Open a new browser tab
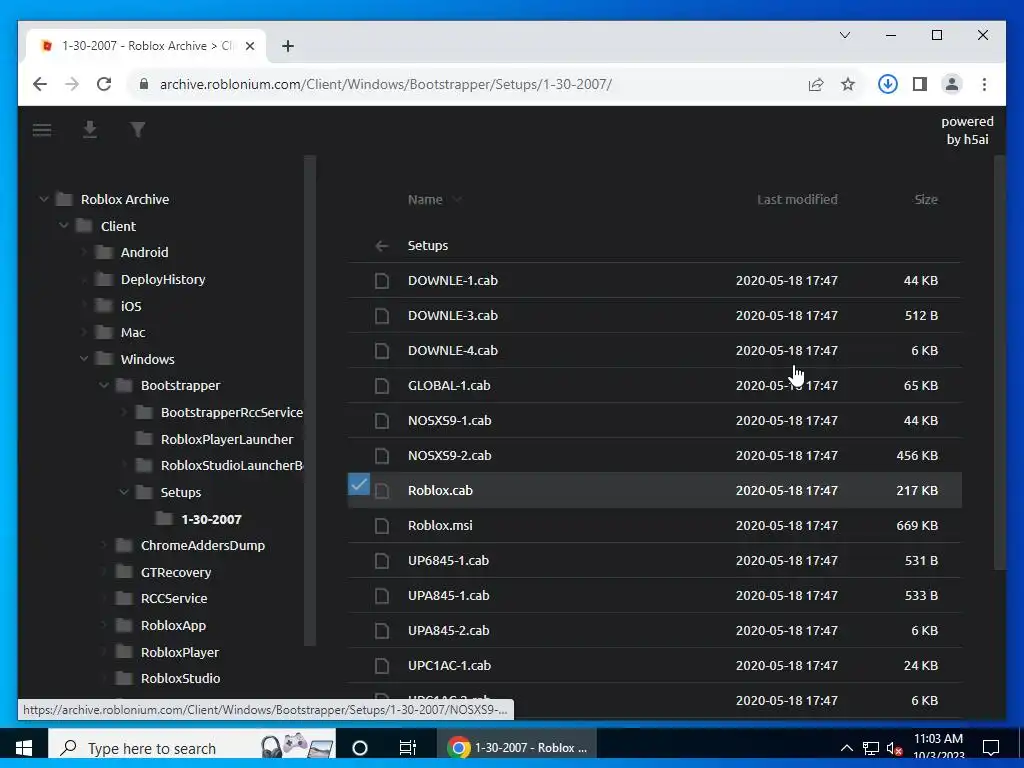Image resolution: width=1024 pixels, height=768 pixels. (x=288, y=46)
